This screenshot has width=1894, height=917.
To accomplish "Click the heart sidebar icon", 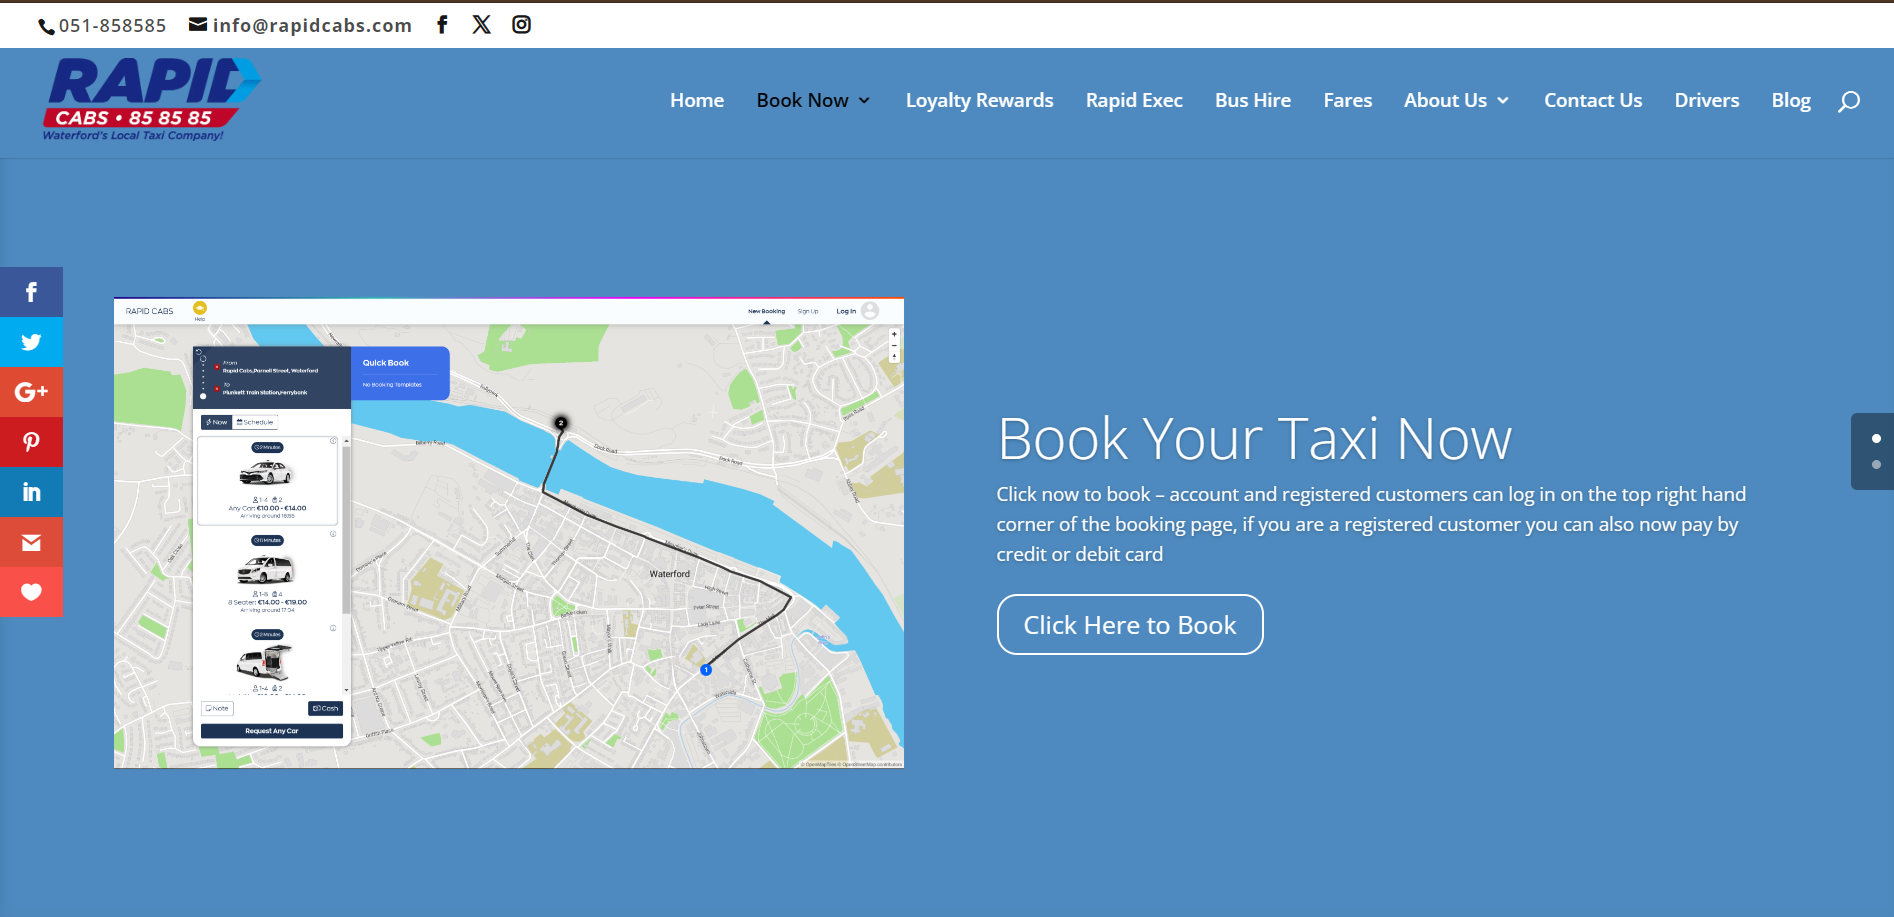I will (x=31, y=592).
